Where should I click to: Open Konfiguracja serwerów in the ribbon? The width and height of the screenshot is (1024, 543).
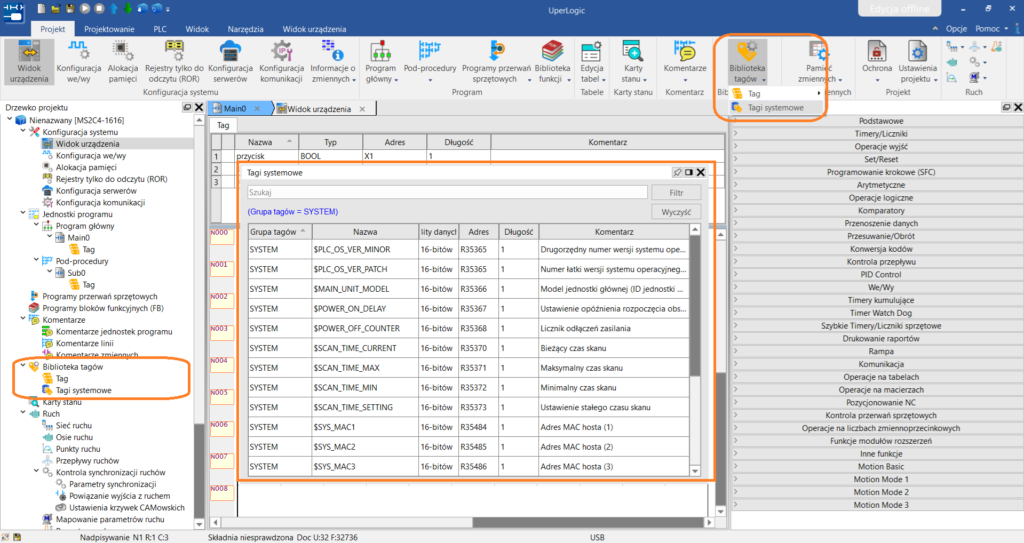coord(230,61)
